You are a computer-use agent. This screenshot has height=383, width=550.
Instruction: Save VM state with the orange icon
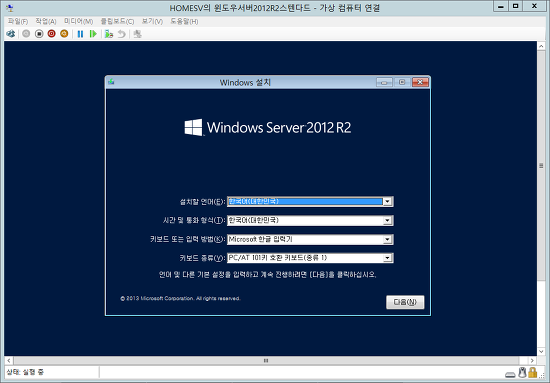click(x=64, y=34)
